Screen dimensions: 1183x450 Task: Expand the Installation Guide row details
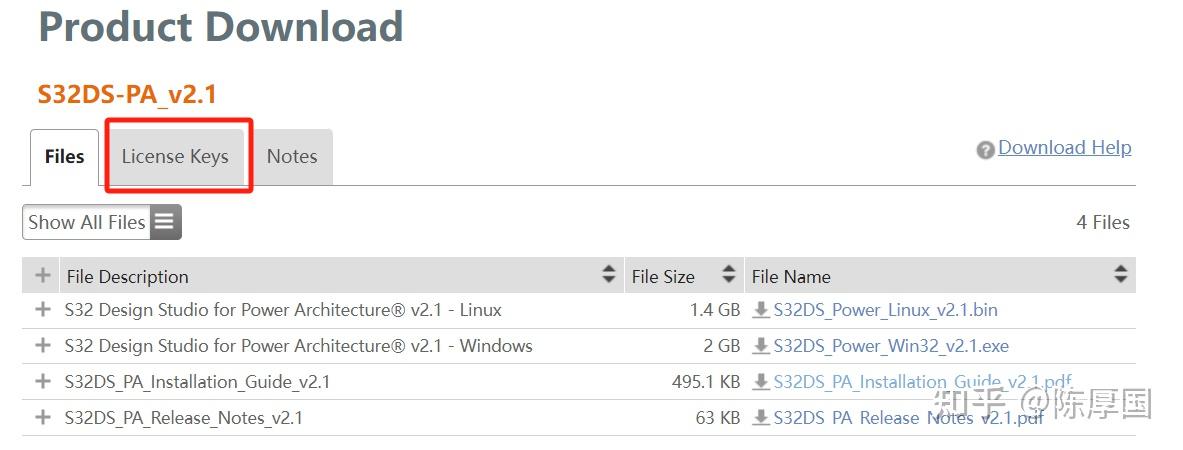pos(43,382)
